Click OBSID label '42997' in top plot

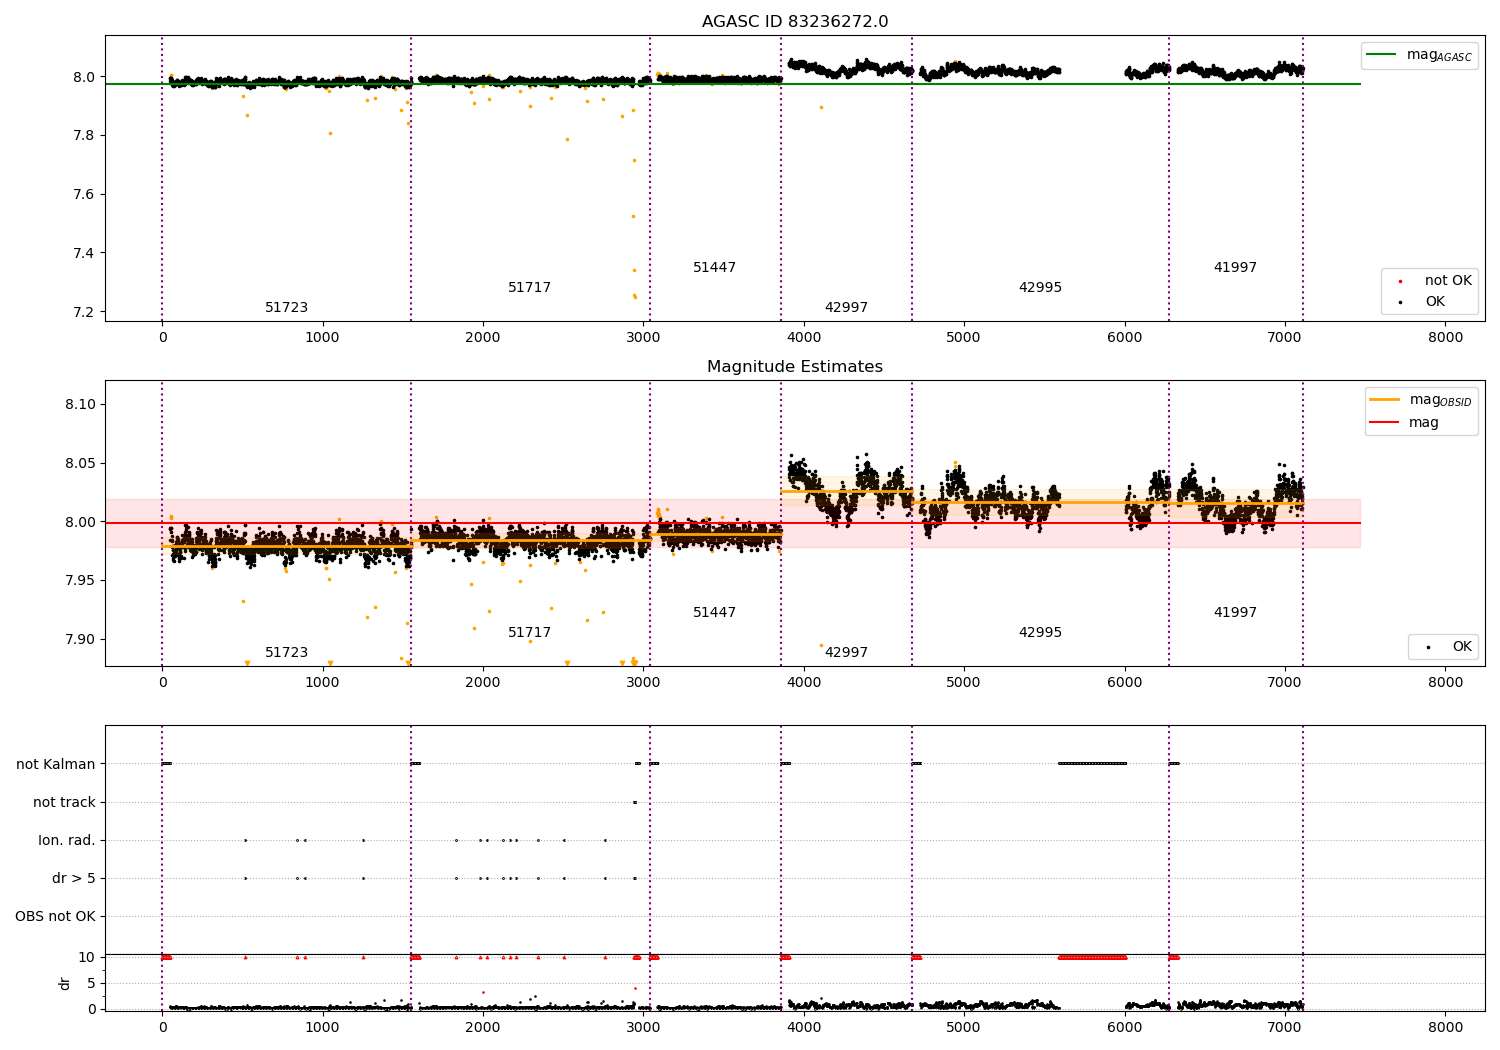[x=846, y=308]
